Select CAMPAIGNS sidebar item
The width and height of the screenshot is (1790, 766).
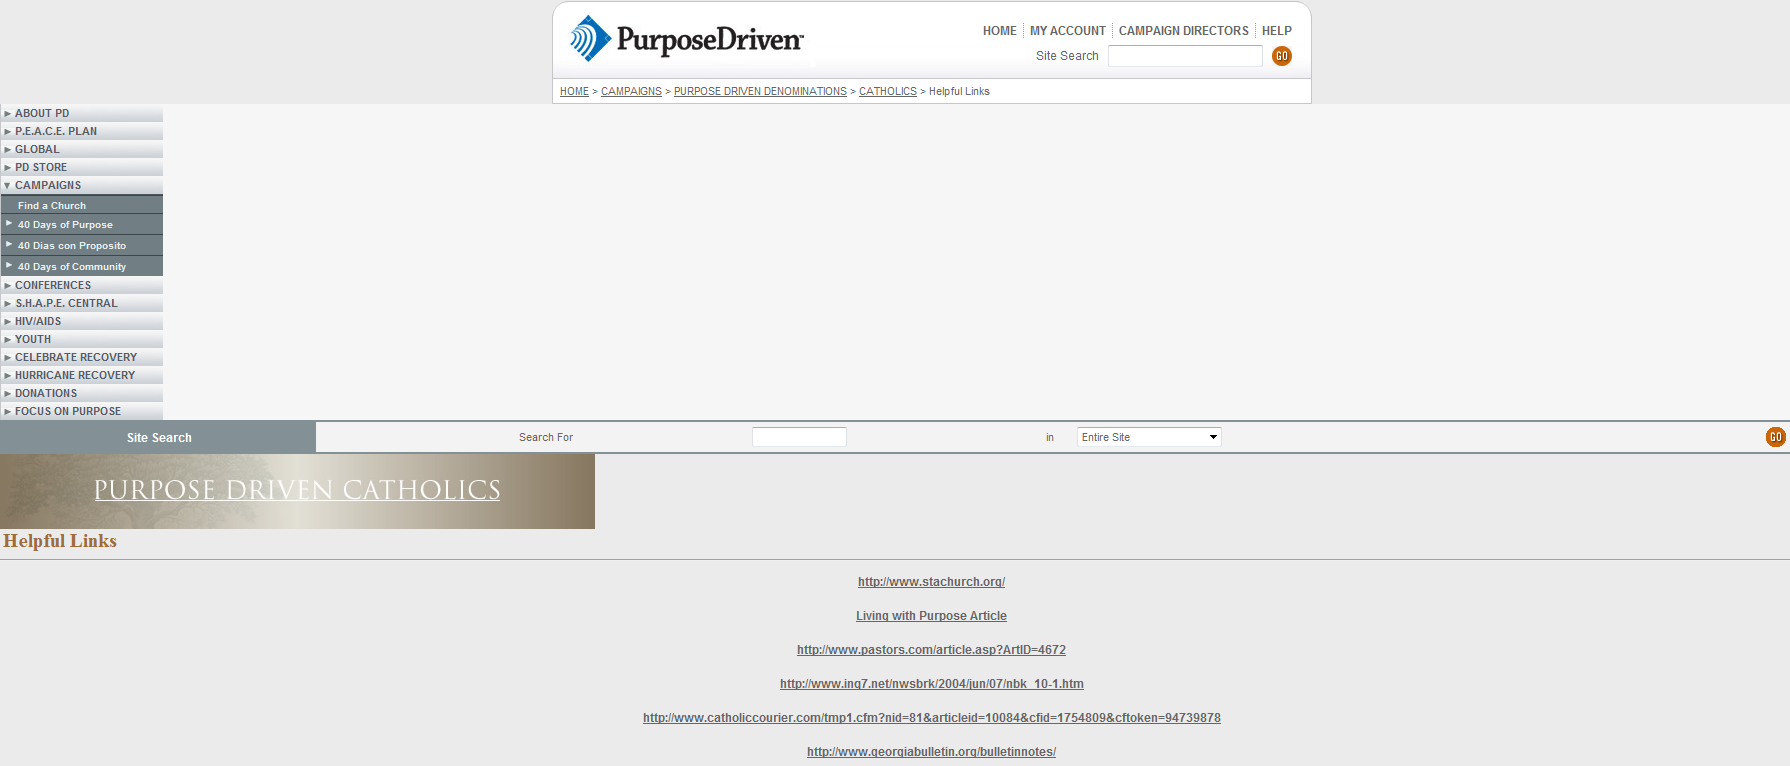tap(48, 186)
